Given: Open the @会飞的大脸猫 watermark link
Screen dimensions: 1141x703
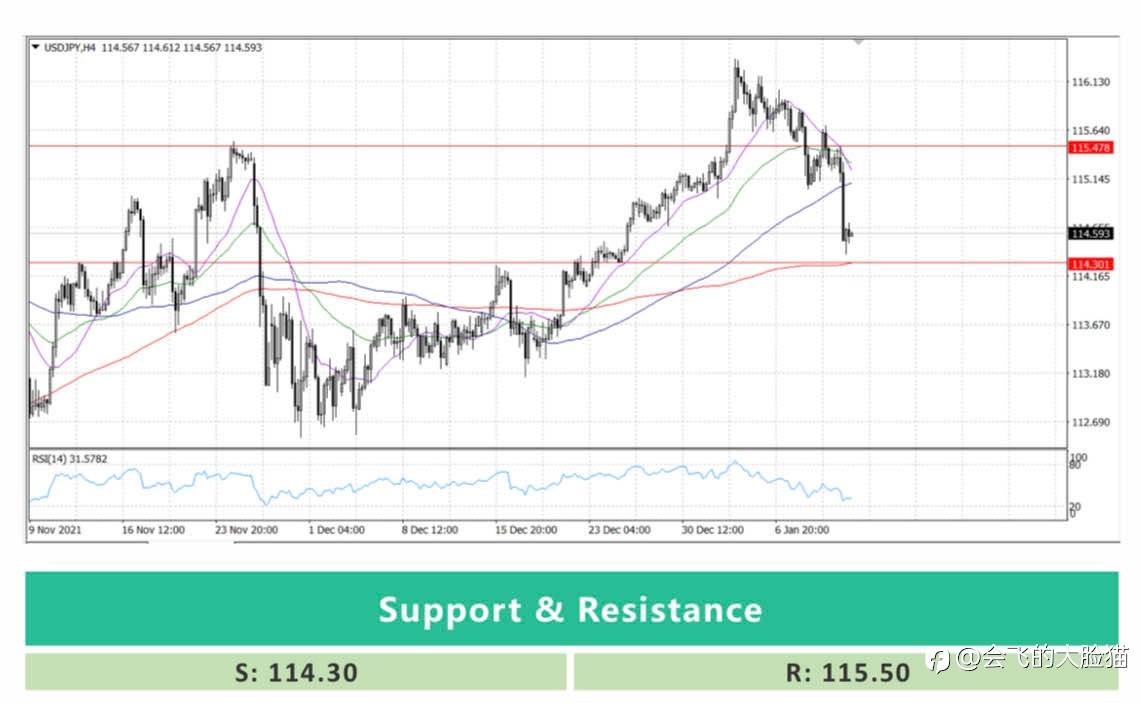Looking at the screenshot, I should (1041, 658).
